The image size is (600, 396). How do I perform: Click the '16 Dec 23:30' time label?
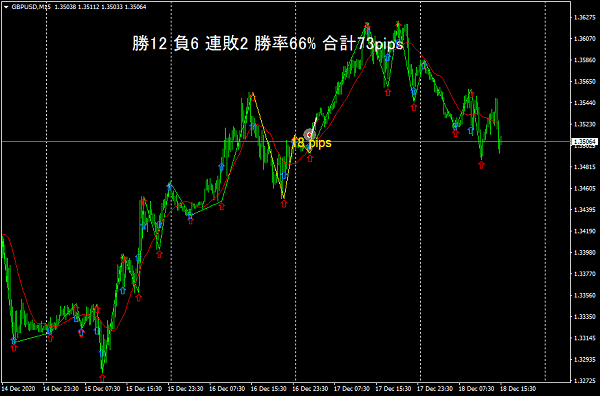pyautogui.click(x=310, y=389)
